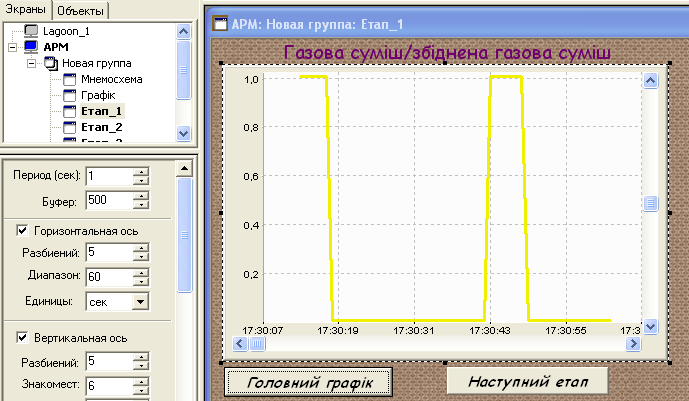This screenshot has height=401, width=689.
Task: Increase the Буфер value
Action: [141, 195]
